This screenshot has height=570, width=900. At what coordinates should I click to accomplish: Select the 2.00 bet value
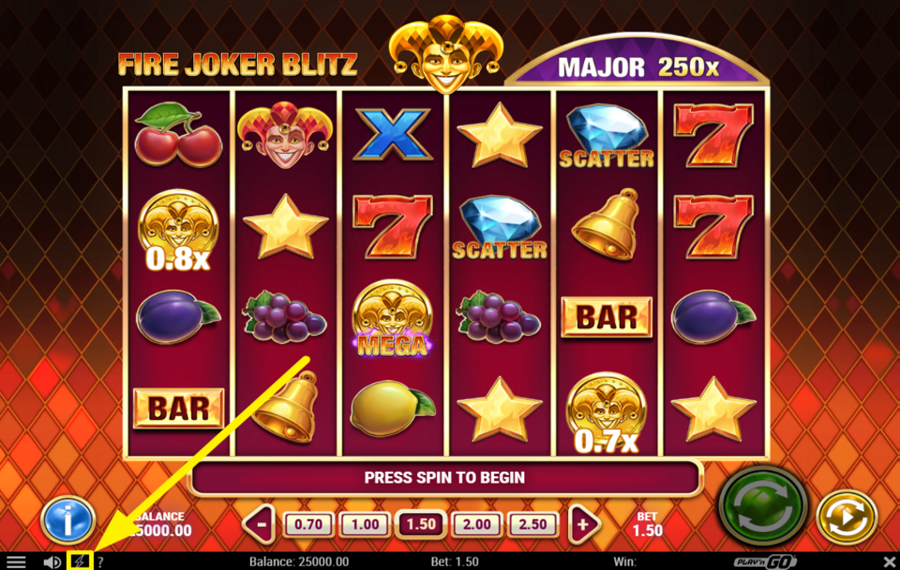click(x=476, y=524)
